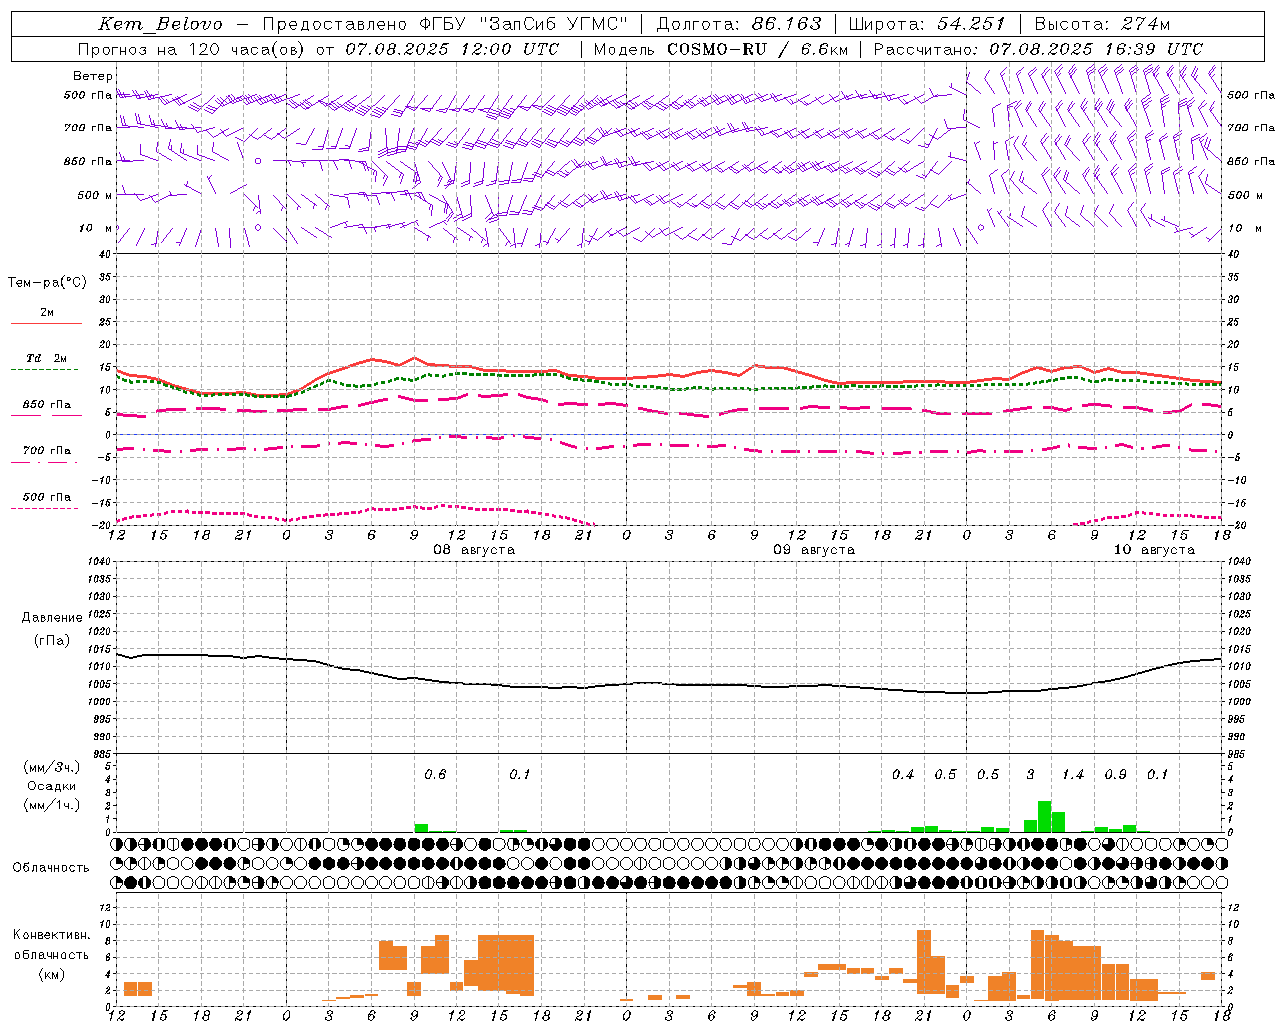Viewport: 1280px width, 1024px height.
Task: Click the Конвективн. label
Action: (x=51, y=935)
